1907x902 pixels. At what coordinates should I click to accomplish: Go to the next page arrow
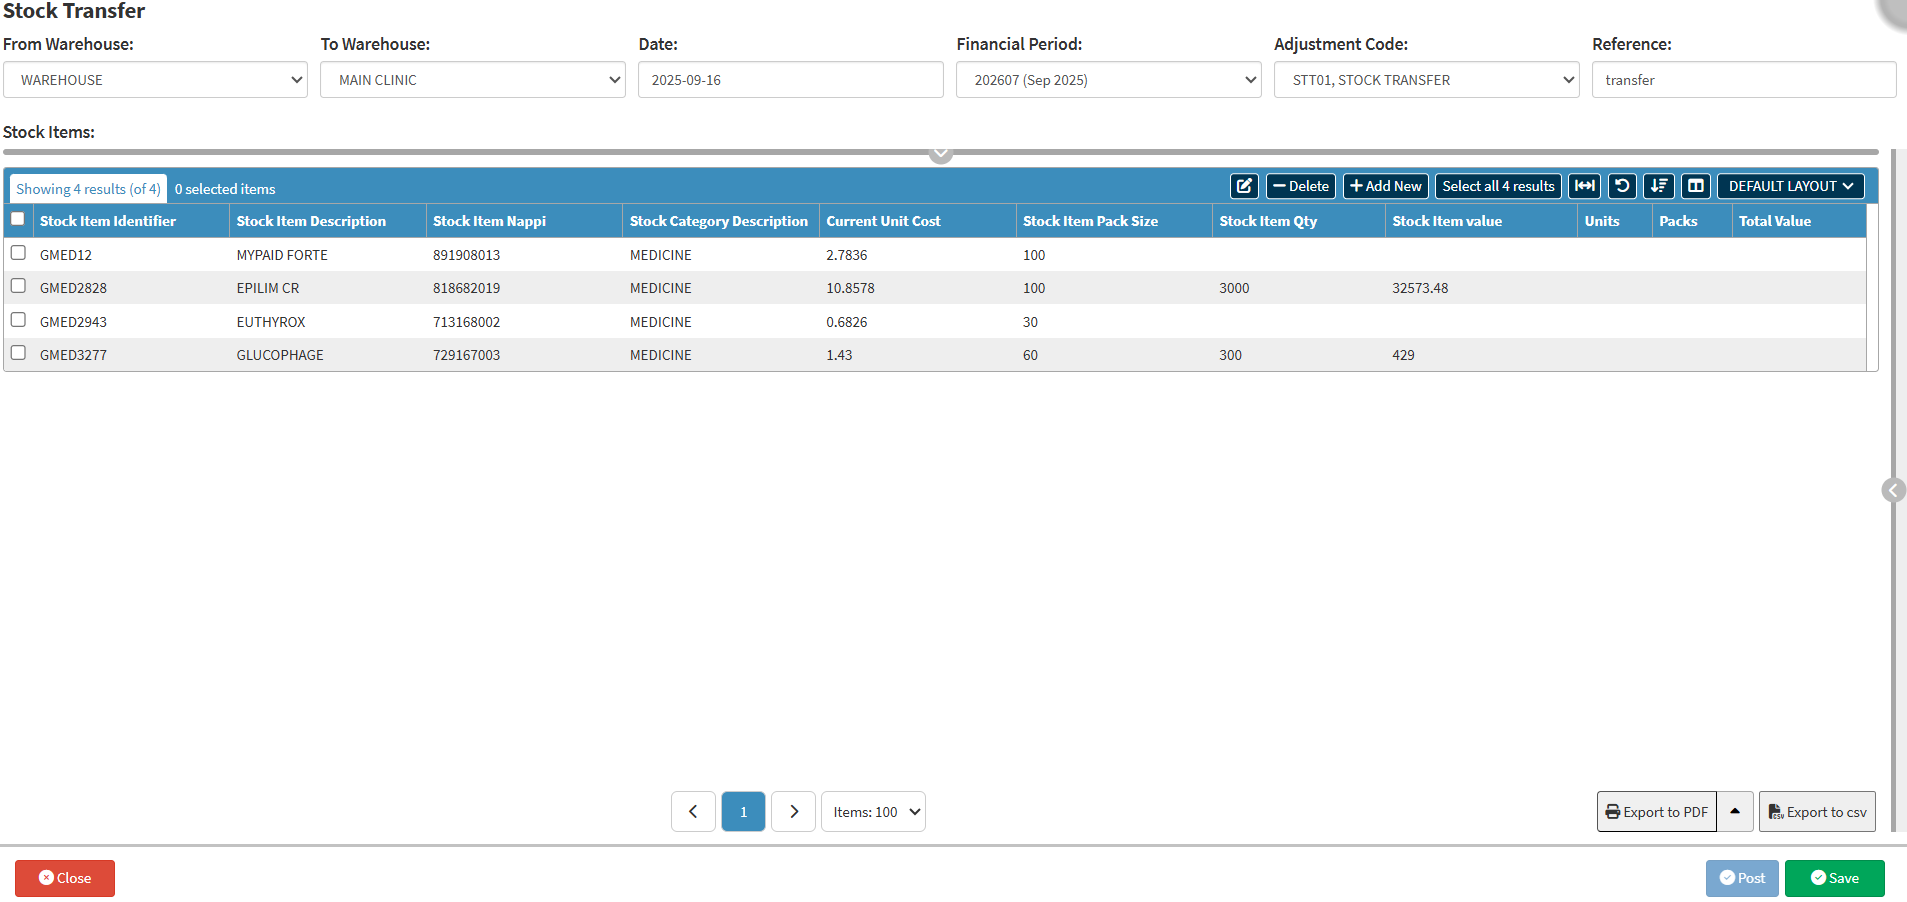click(794, 812)
